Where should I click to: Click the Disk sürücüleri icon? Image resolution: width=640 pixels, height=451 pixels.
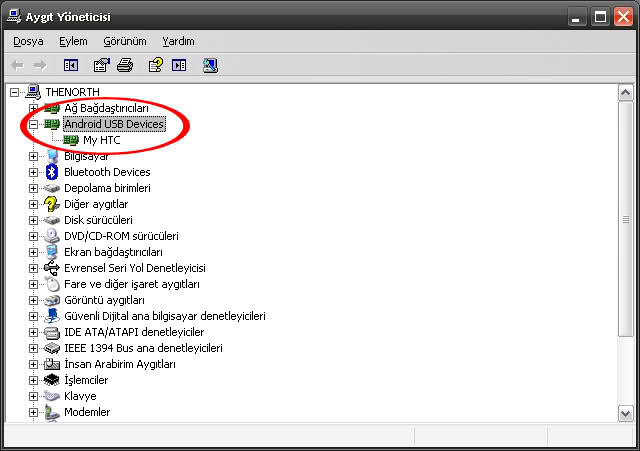point(52,220)
